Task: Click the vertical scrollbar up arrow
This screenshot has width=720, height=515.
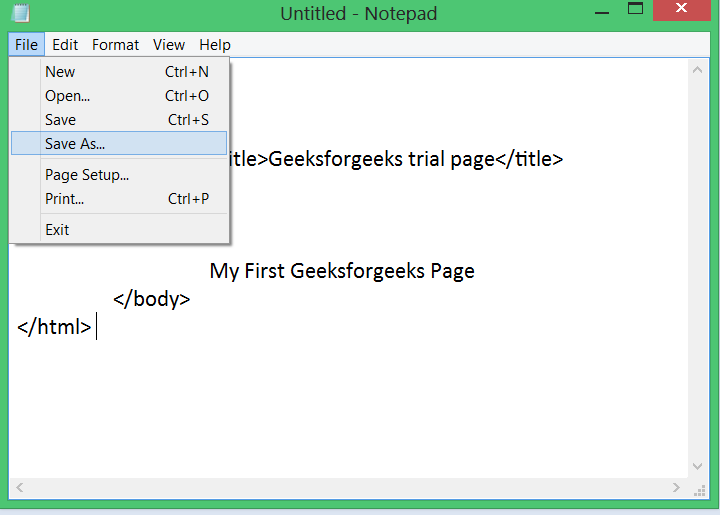Action: tap(697, 70)
